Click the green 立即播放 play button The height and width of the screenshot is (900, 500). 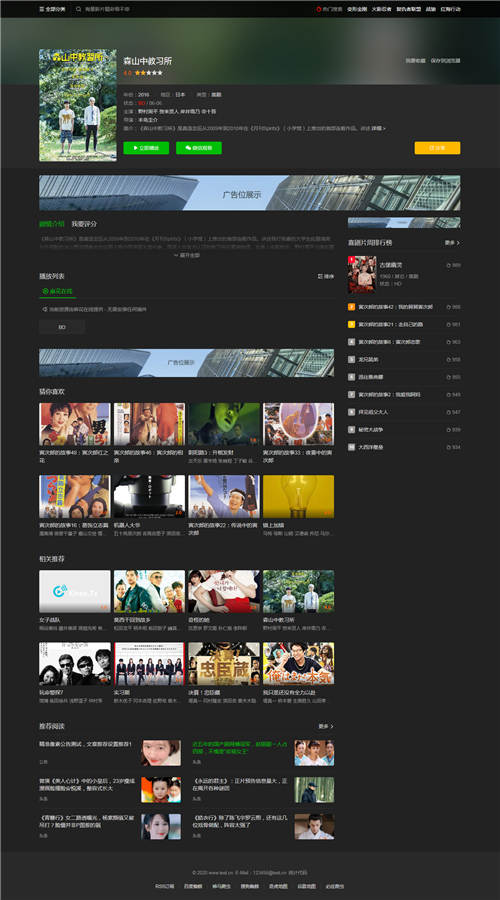pyautogui.click(x=146, y=148)
